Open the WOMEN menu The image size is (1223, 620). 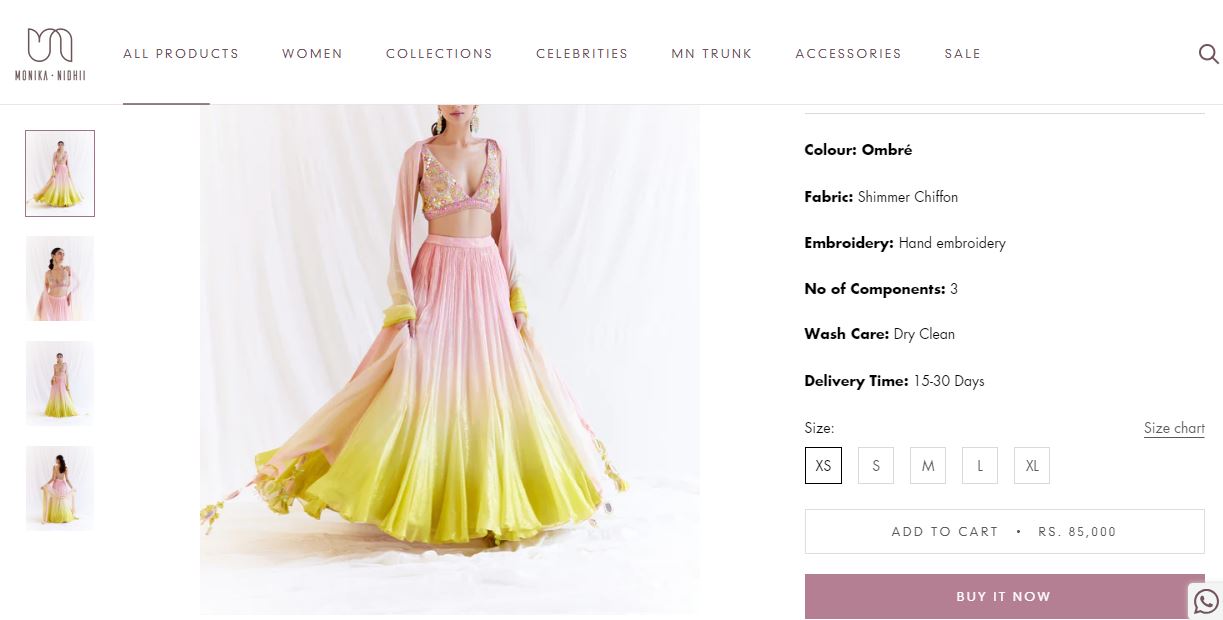point(312,54)
